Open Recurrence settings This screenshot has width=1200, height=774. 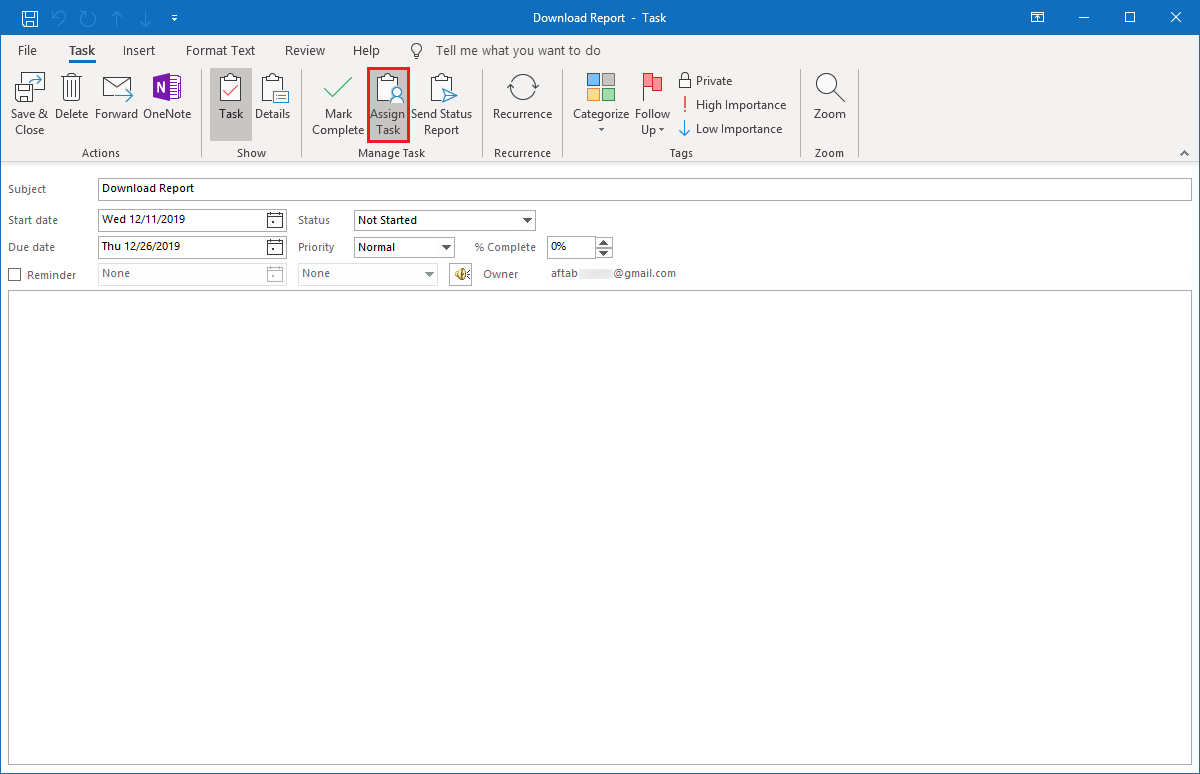pos(522,97)
